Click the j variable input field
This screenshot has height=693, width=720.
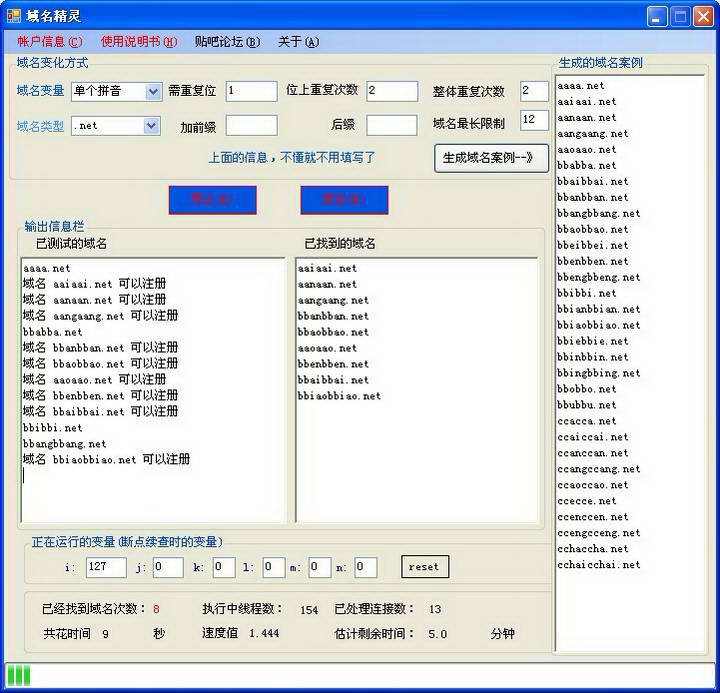coord(169,567)
